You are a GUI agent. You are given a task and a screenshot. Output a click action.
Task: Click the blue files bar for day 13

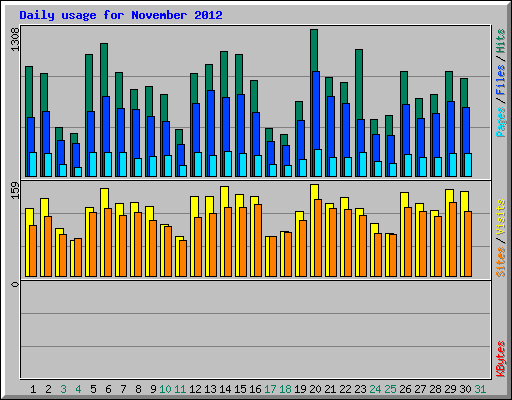211,122
